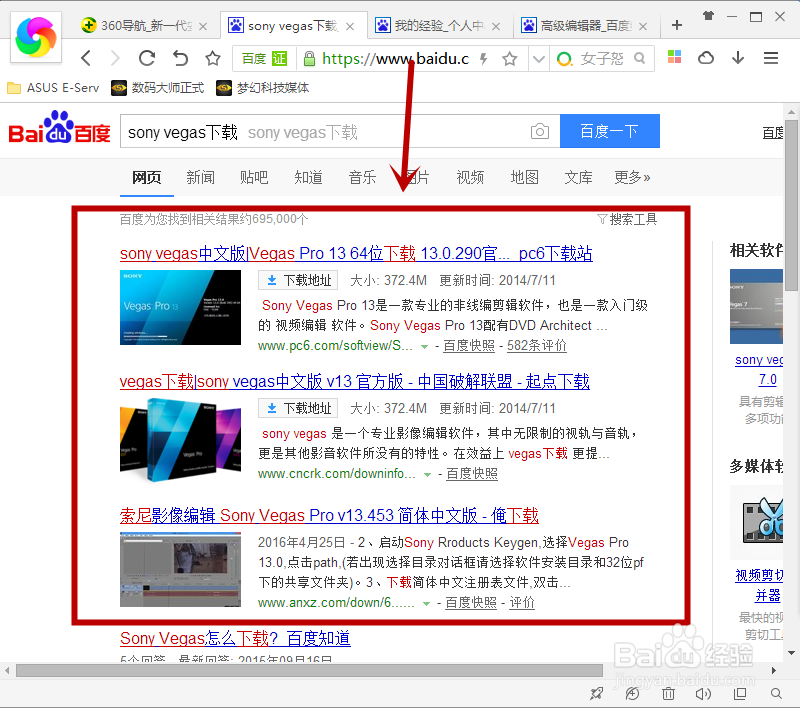Click the lightning speed-mode icon

pyautogui.click(x=484, y=59)
